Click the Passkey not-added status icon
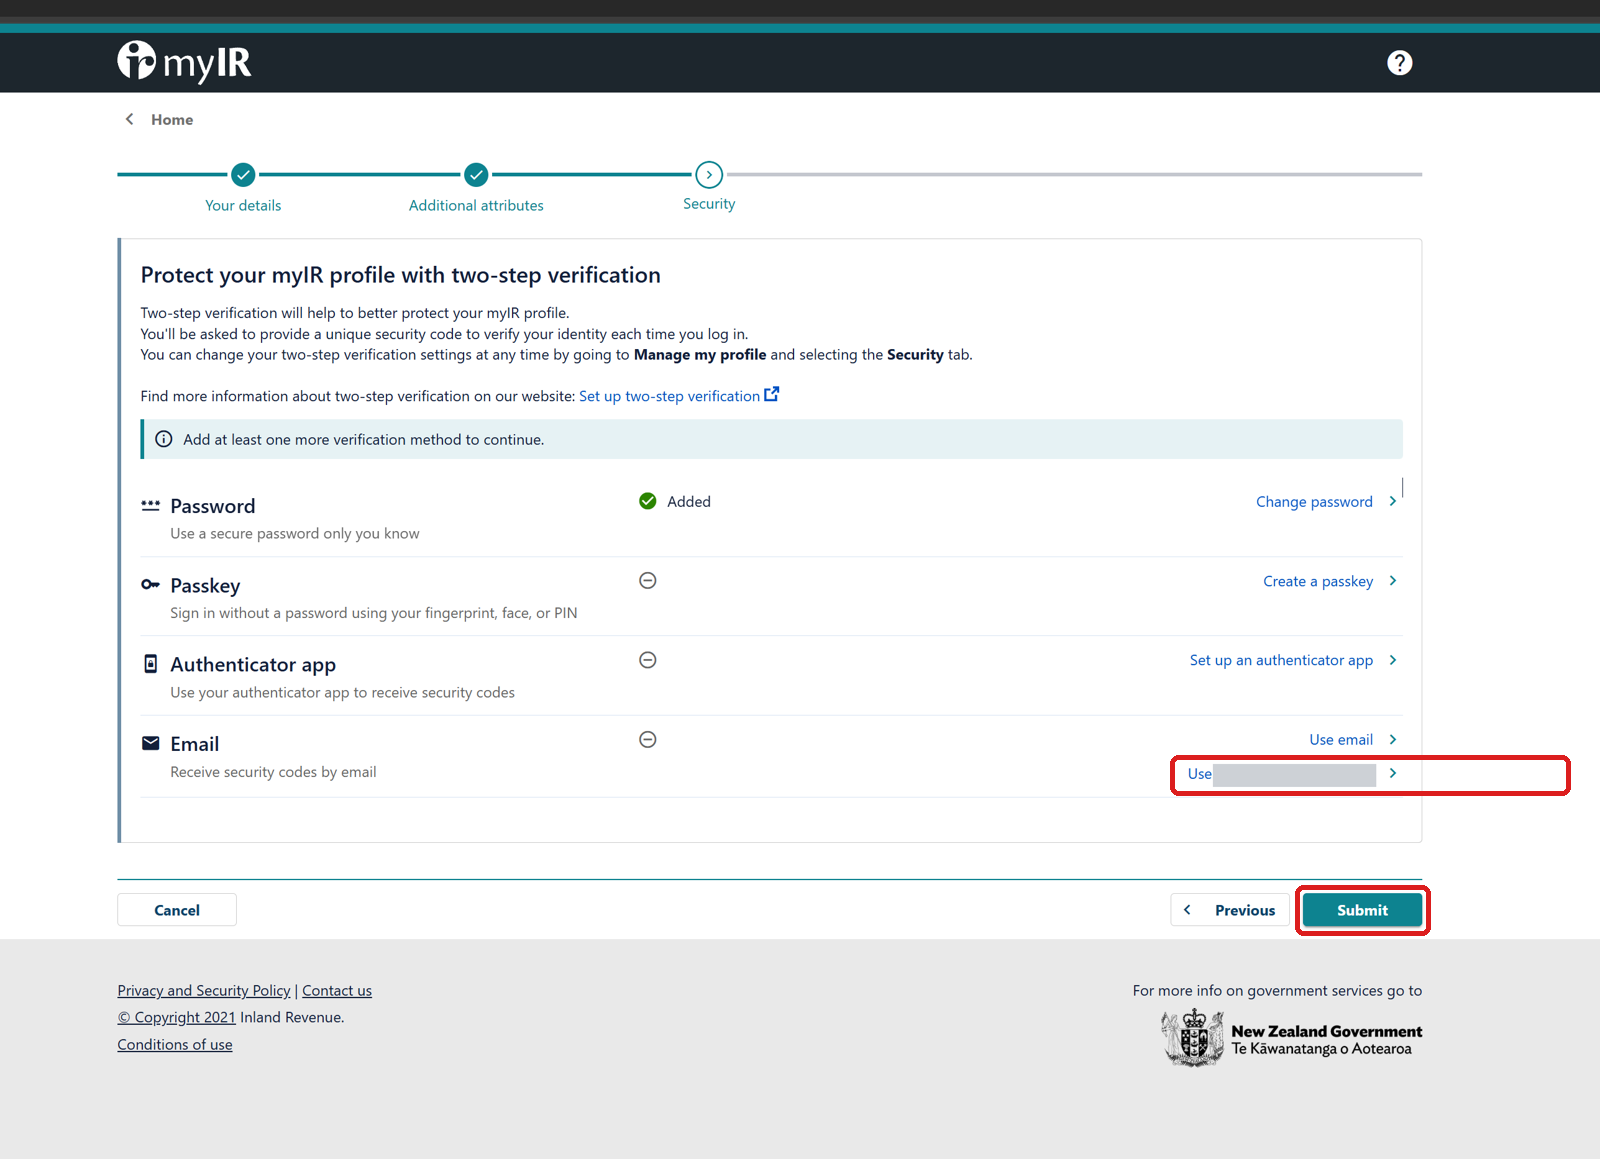1600x1159 pixels. tap(648, 581)
